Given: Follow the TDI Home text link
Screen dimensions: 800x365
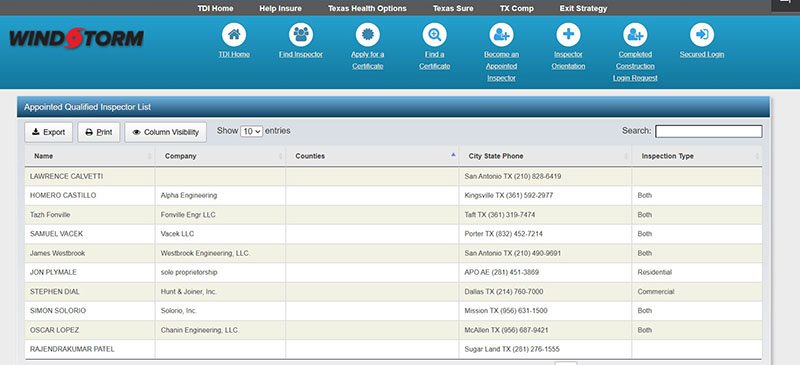Looking at the screenshot, I should pyautogui.click(x=234, y=54).
